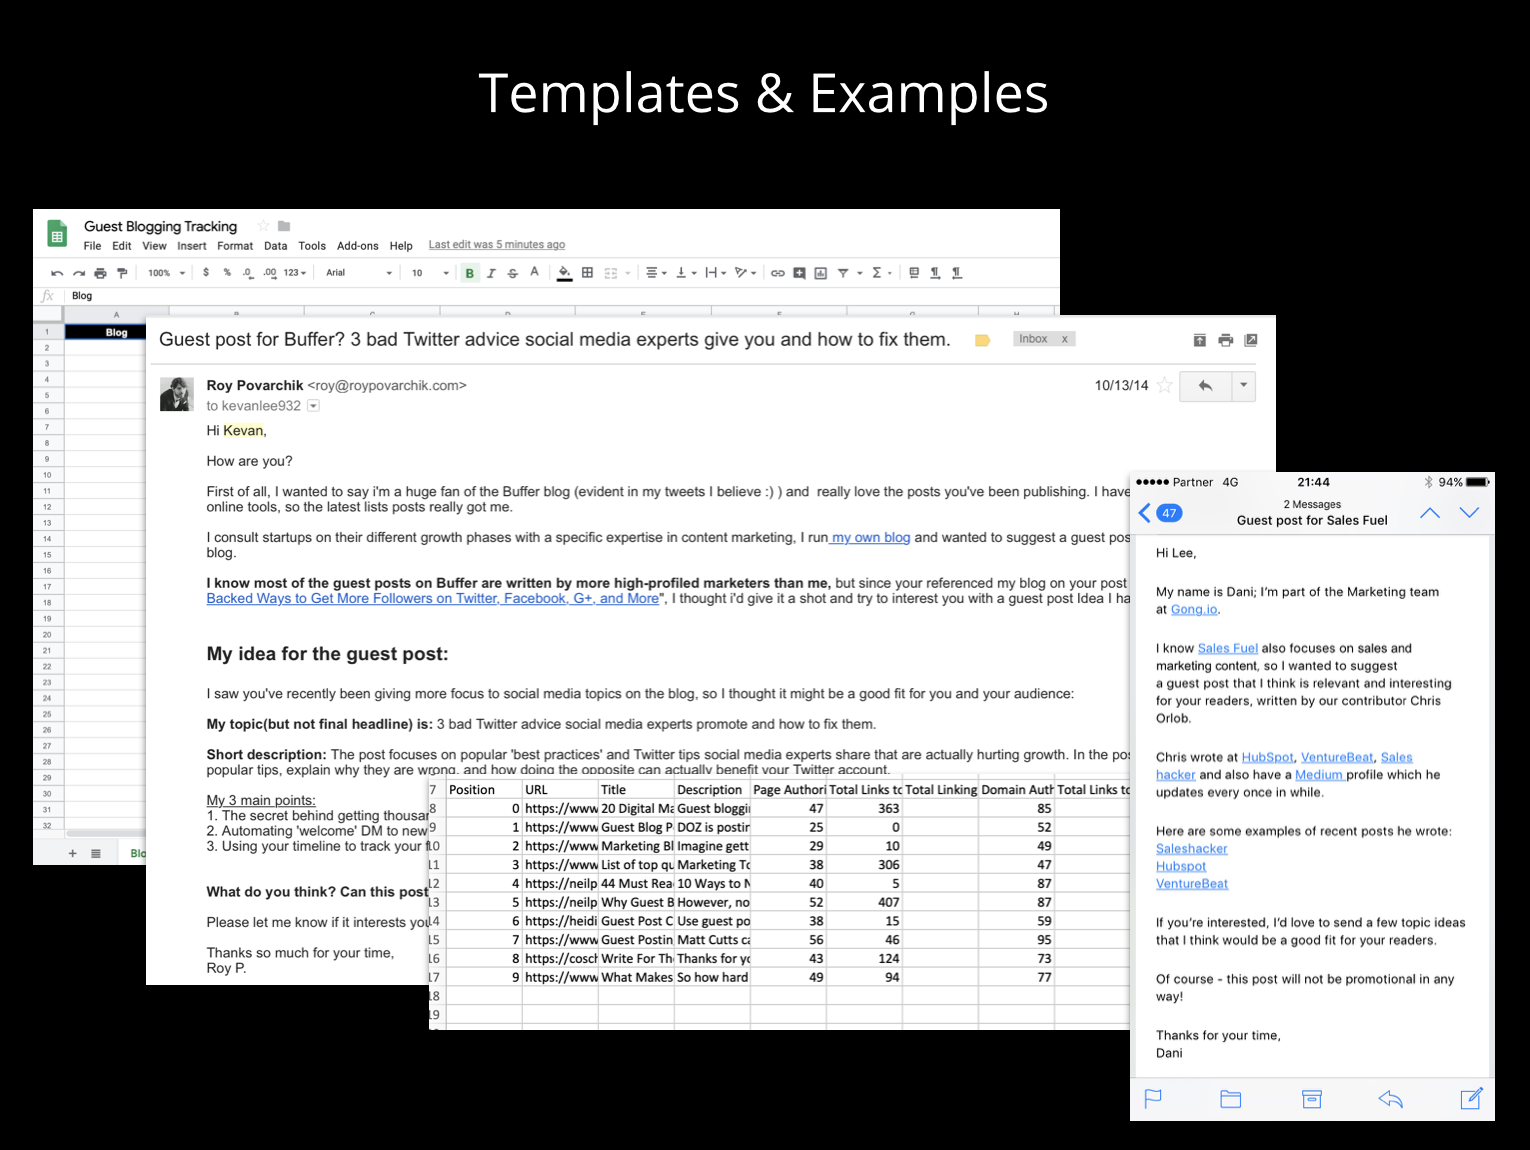Tap the flag icon in mobile Mail
Image resolution: width=1530 pixels, height=1150 pixels.
pos(1153,1099)
